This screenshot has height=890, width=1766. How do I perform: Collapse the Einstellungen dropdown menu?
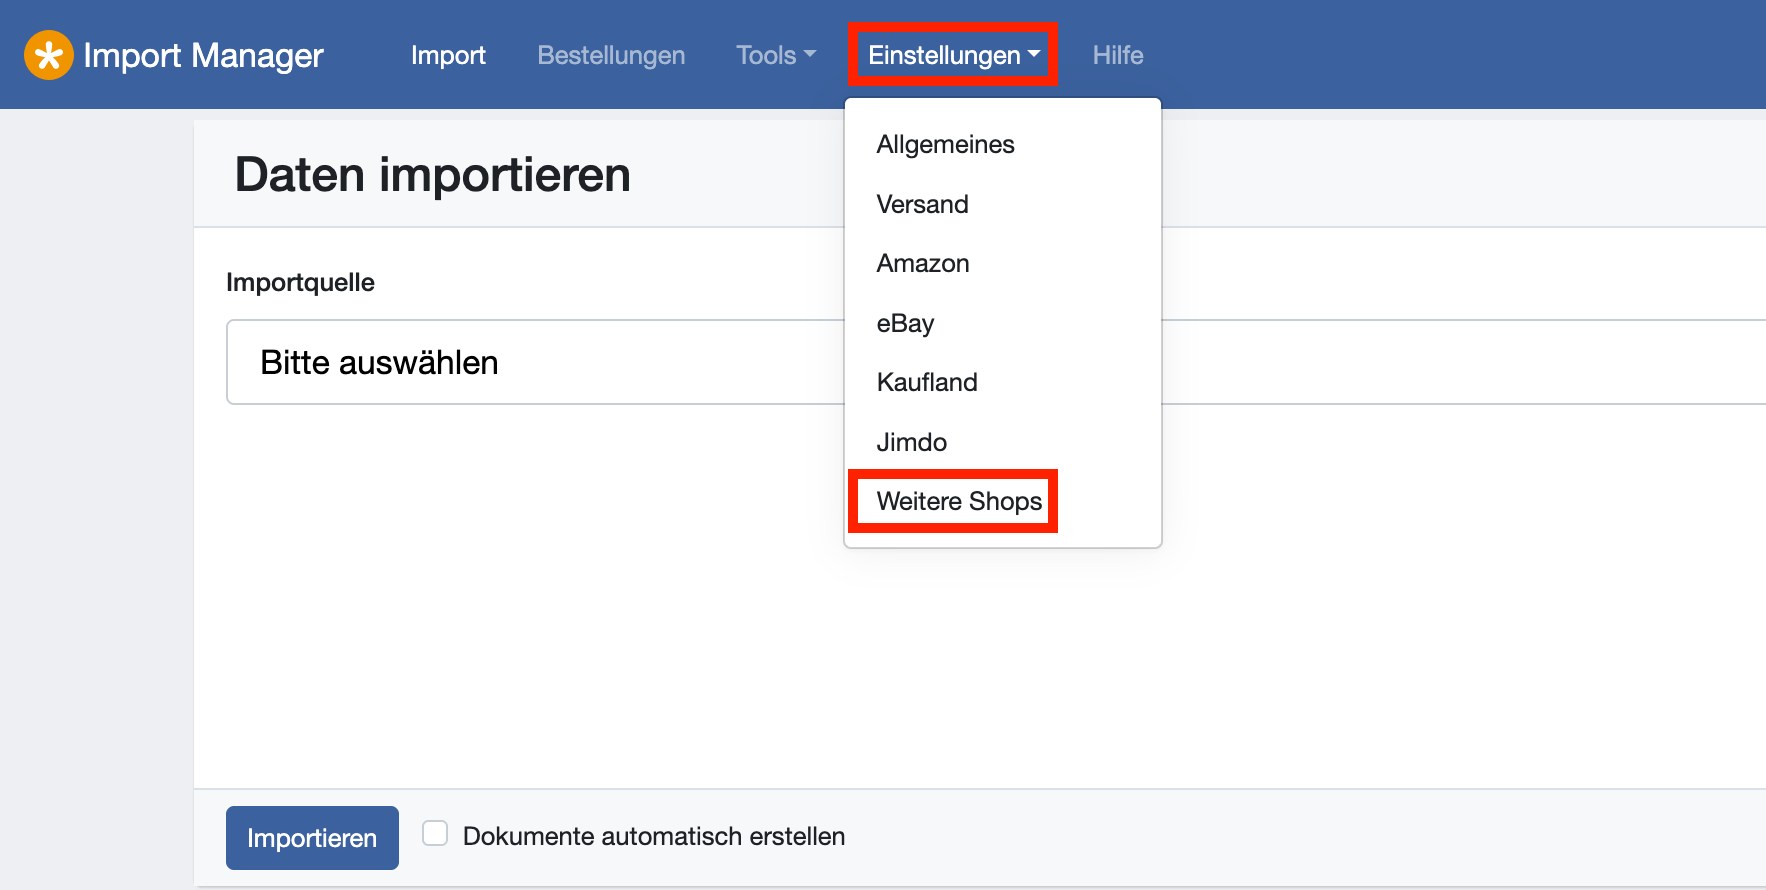point(953,55)
